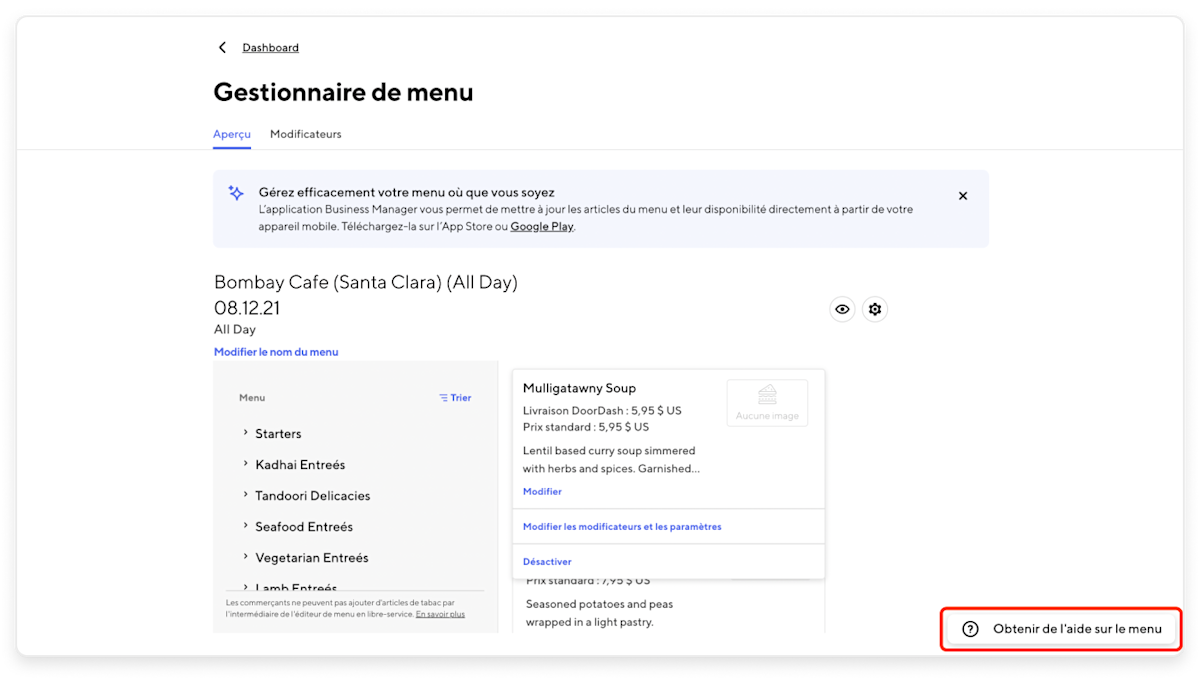Select Kadhai Entreés category
1200x686 pixels.
pos(300,465)
